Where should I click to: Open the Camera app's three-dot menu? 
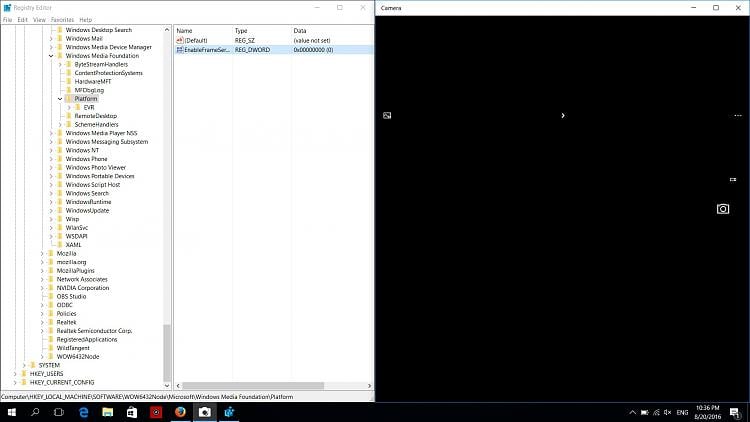point(738,115)
